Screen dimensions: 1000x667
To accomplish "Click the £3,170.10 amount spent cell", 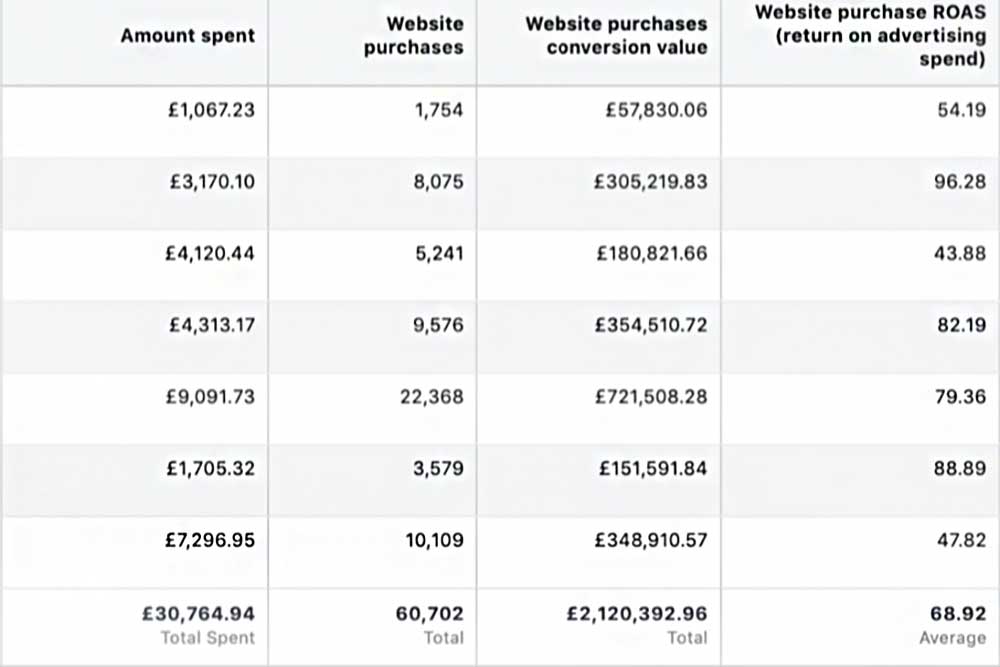I will (212, 182).
